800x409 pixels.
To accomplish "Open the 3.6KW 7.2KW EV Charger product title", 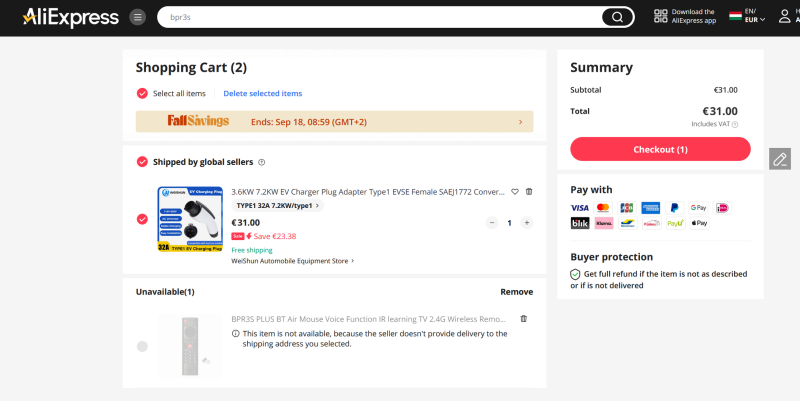I will click(x=368, y=192).
